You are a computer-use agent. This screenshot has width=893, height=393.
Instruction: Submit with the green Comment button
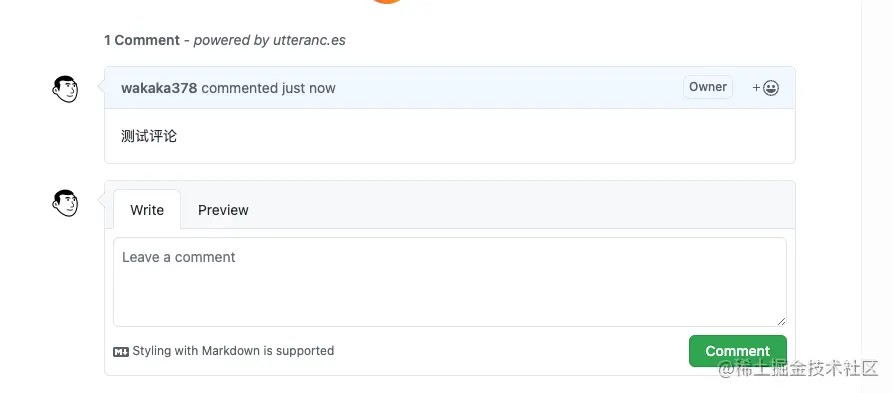pos(738,351)
